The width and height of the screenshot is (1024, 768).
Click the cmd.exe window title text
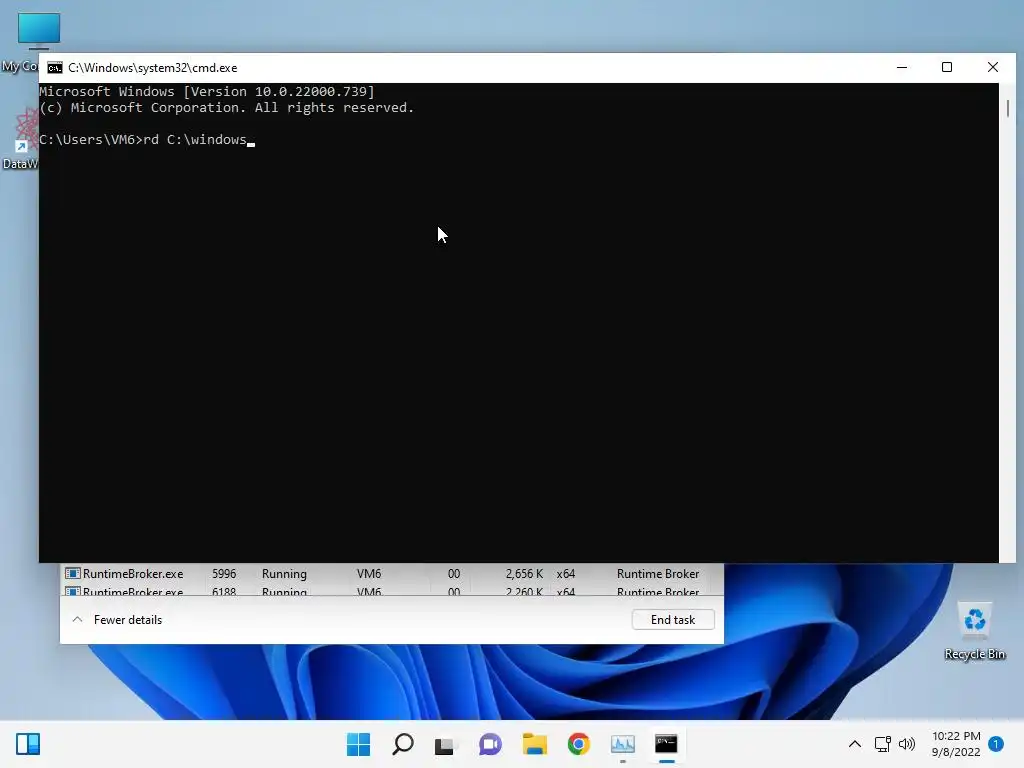pyautogui.click(x=153, y=68)
